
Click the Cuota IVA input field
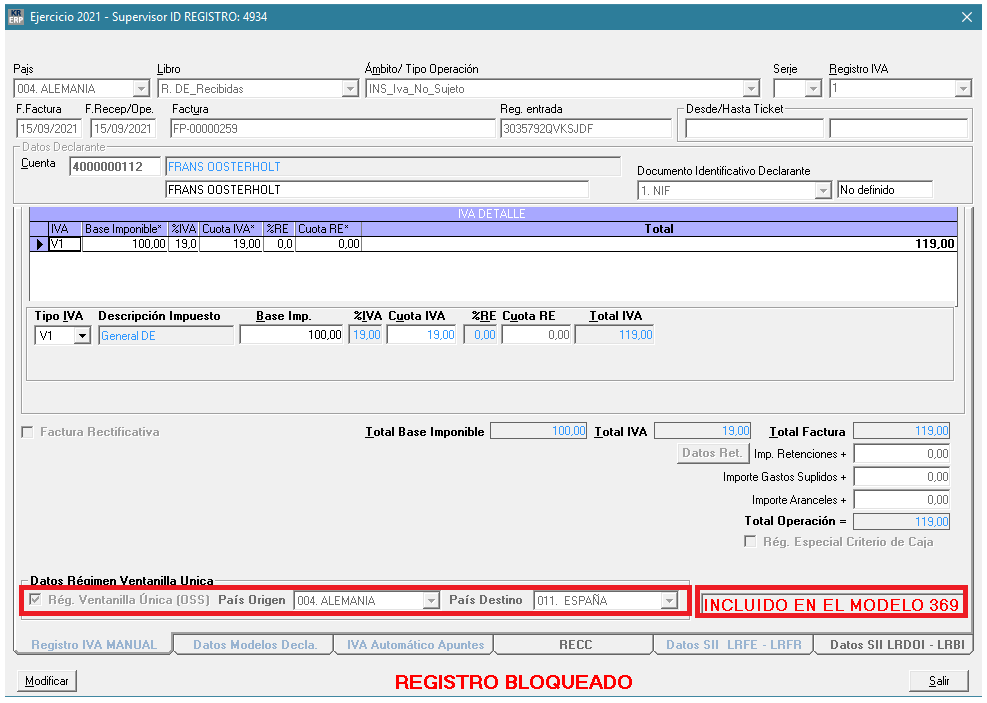(421, 335)
